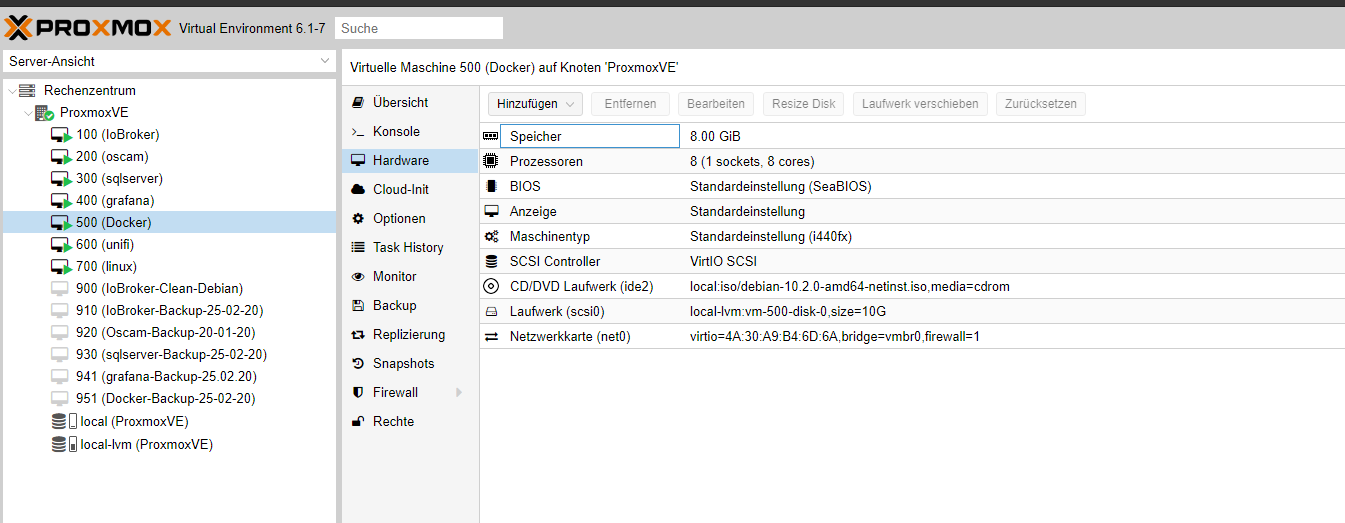Click the monitor icon beside Anzeige
The image size is (1345, 523).
491,212
